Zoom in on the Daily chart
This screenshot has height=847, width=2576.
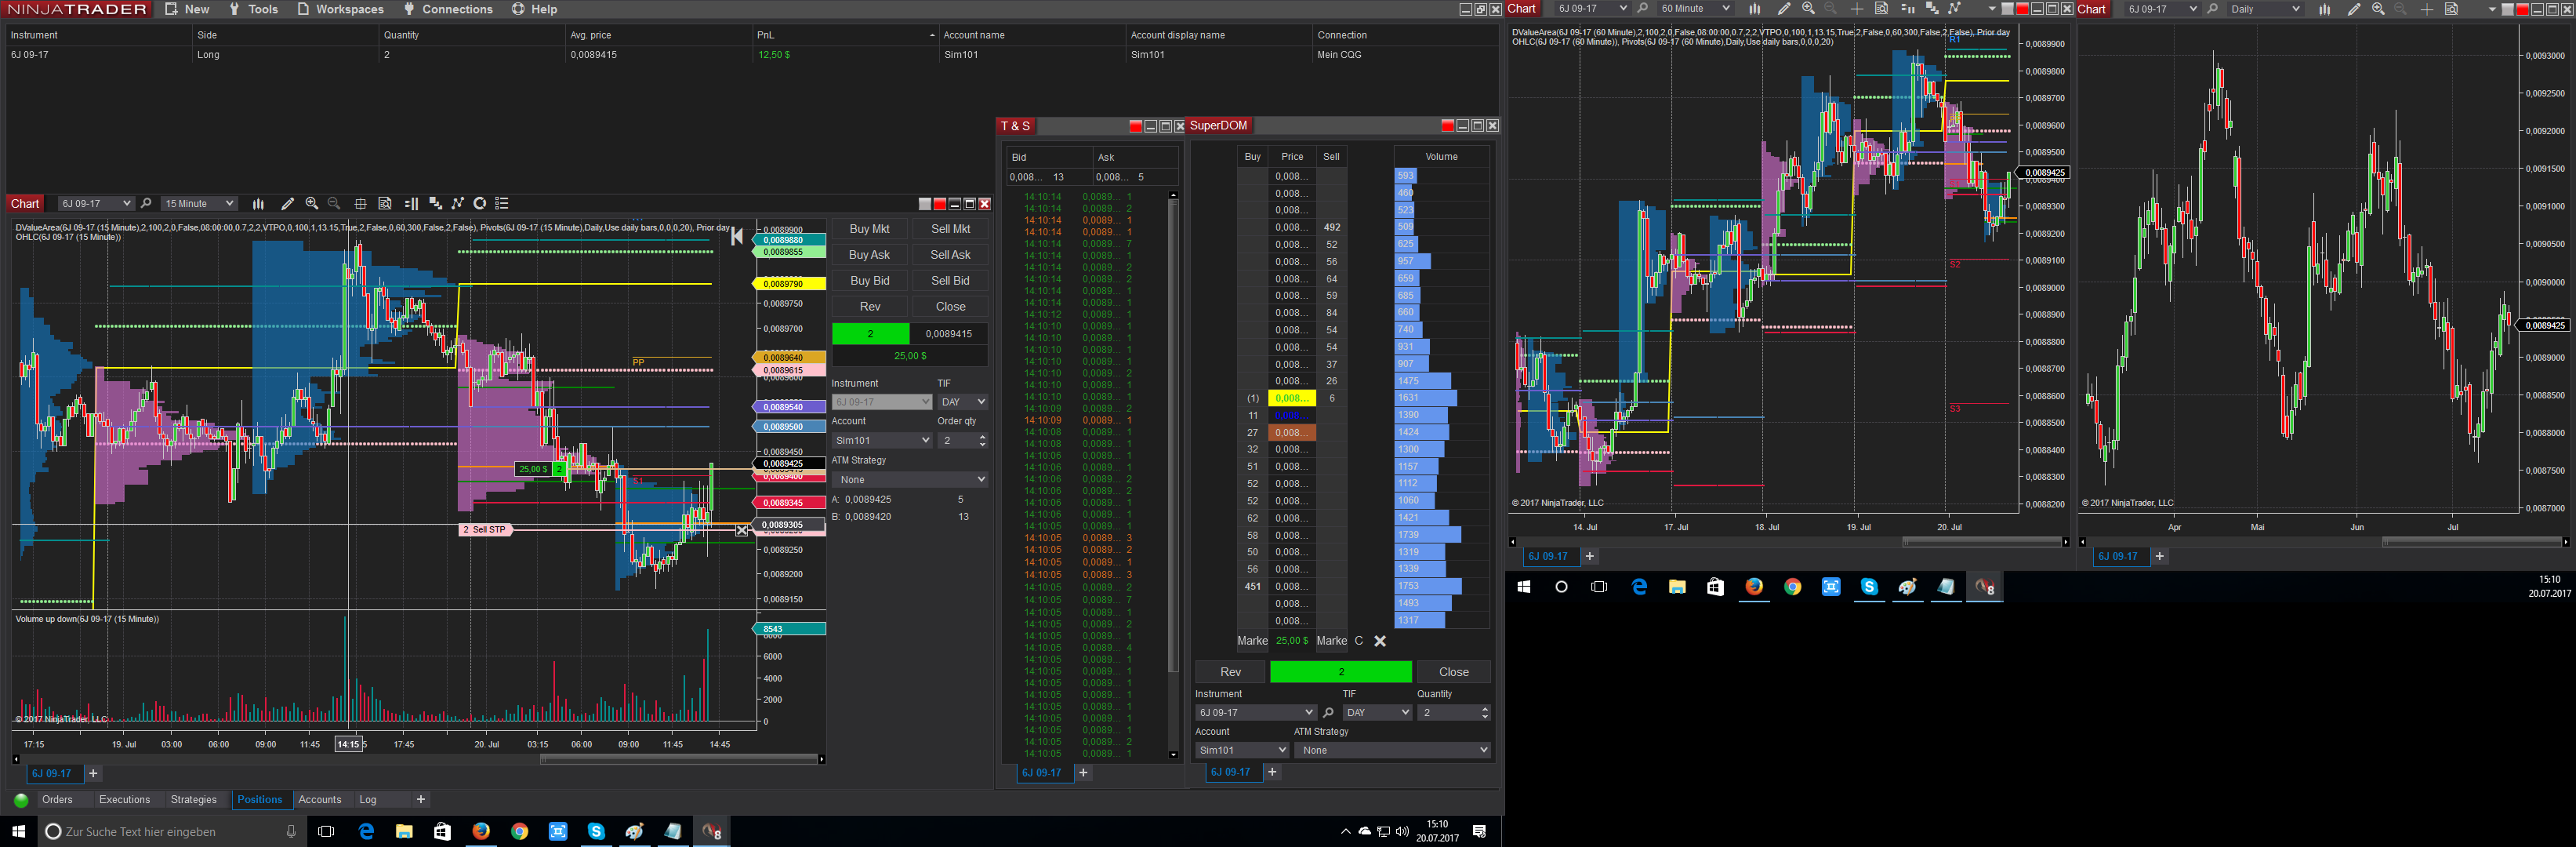(x=2378, y=9)
